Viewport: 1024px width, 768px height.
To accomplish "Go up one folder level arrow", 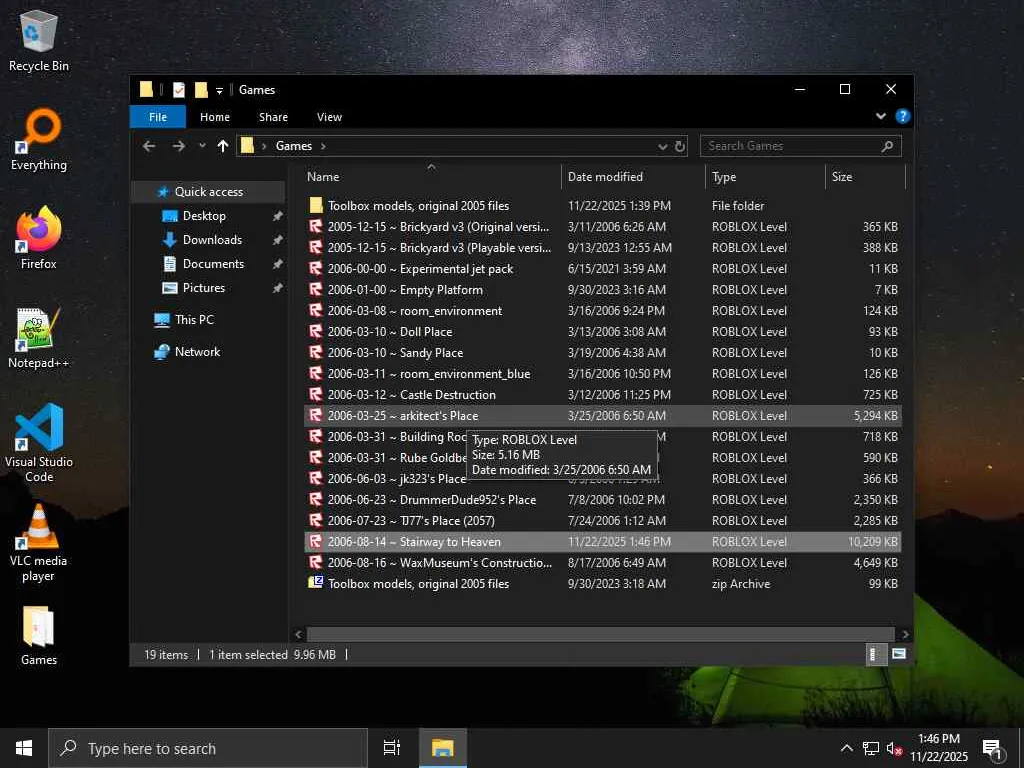I will pos(223,146).
